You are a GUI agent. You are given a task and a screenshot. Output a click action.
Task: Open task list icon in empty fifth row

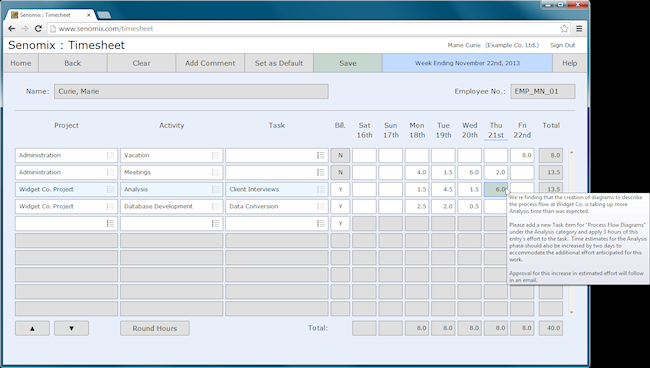(321, 223)
